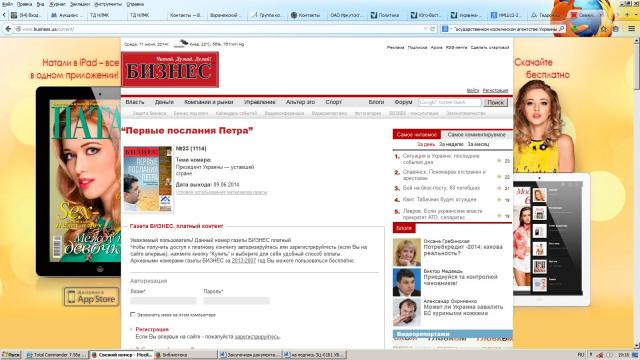Open Оксана Гребенская blog post thumbnail
The width and height of the screenshot is (640, 360).
point(407,252)
